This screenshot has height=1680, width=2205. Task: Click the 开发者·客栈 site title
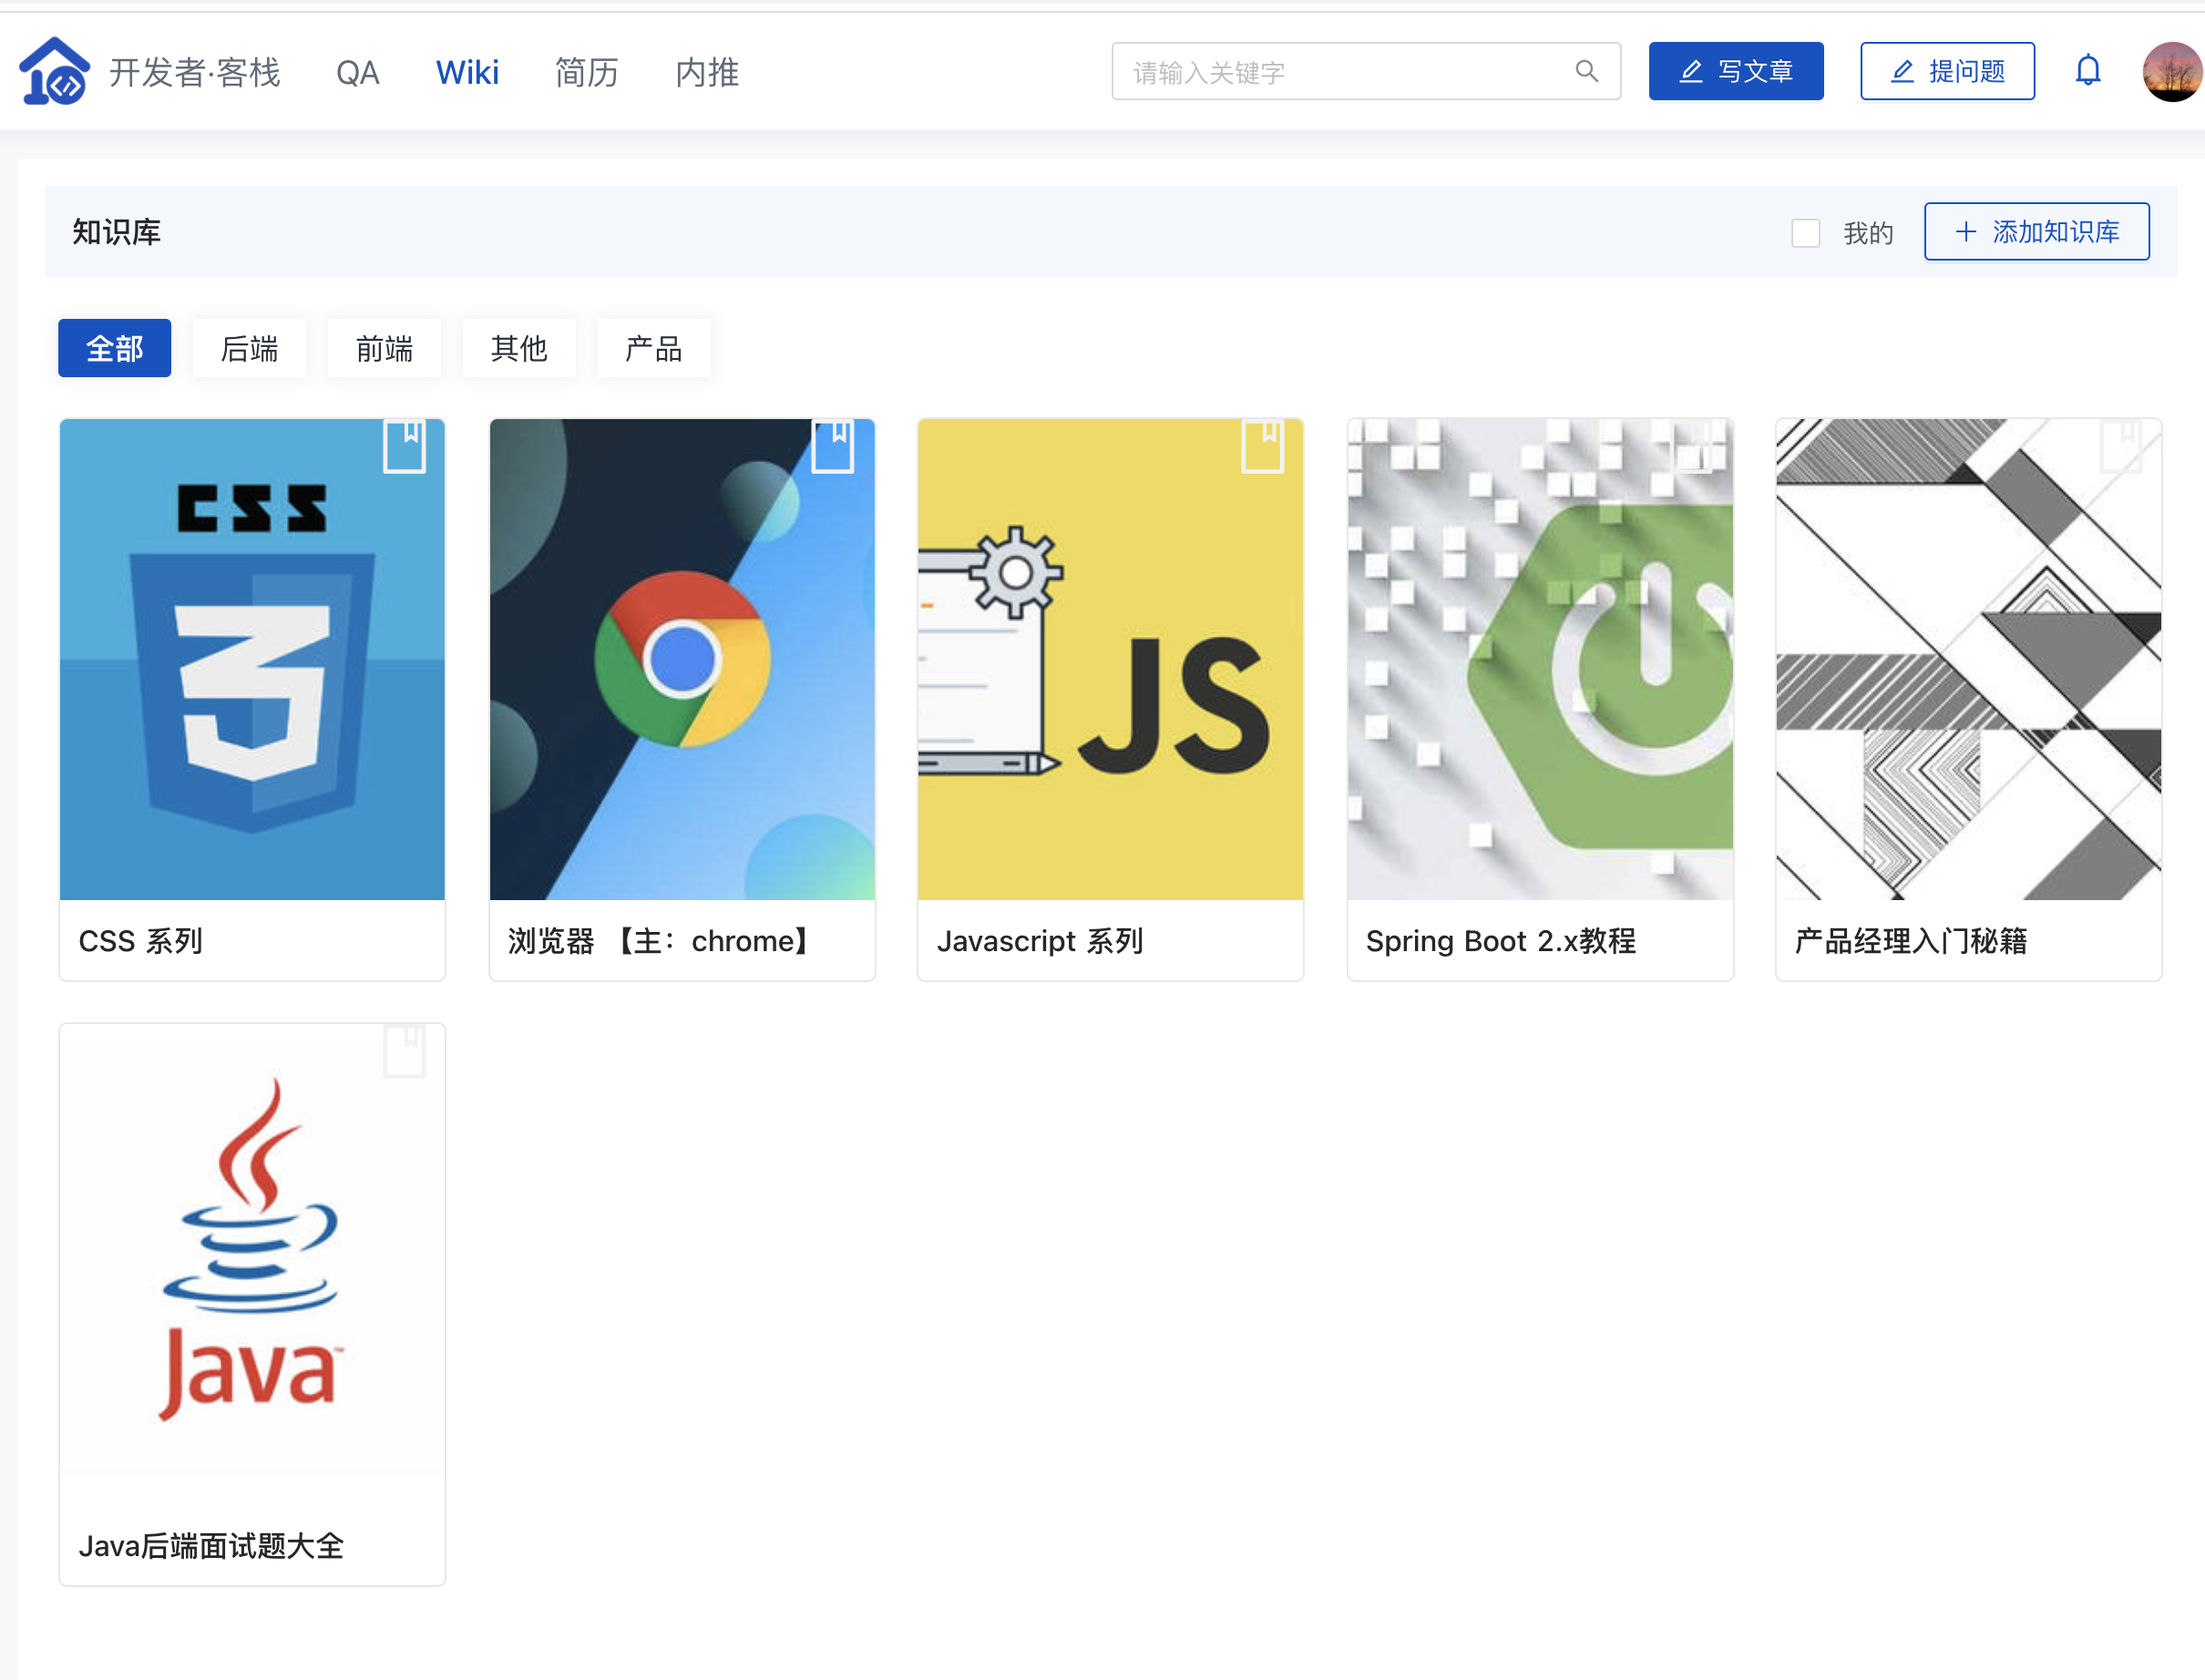(195, 72)
